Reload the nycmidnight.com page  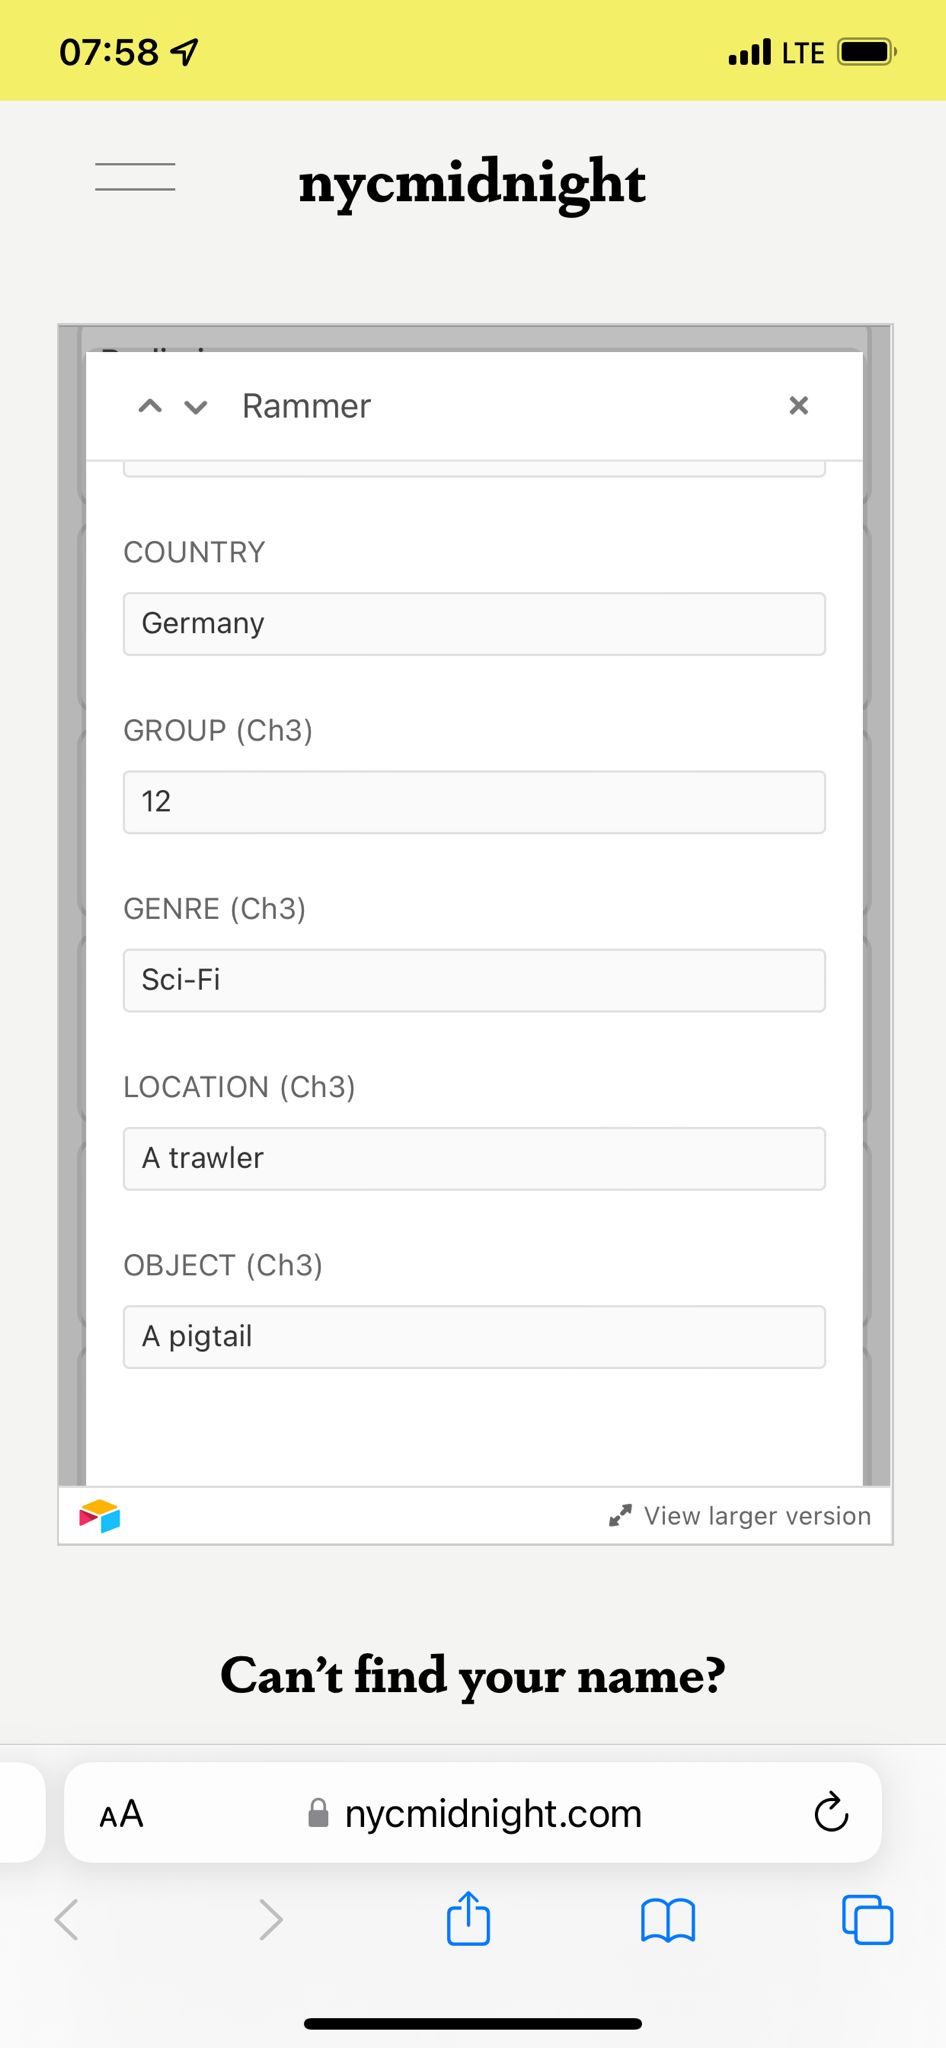click(831, 1813)
